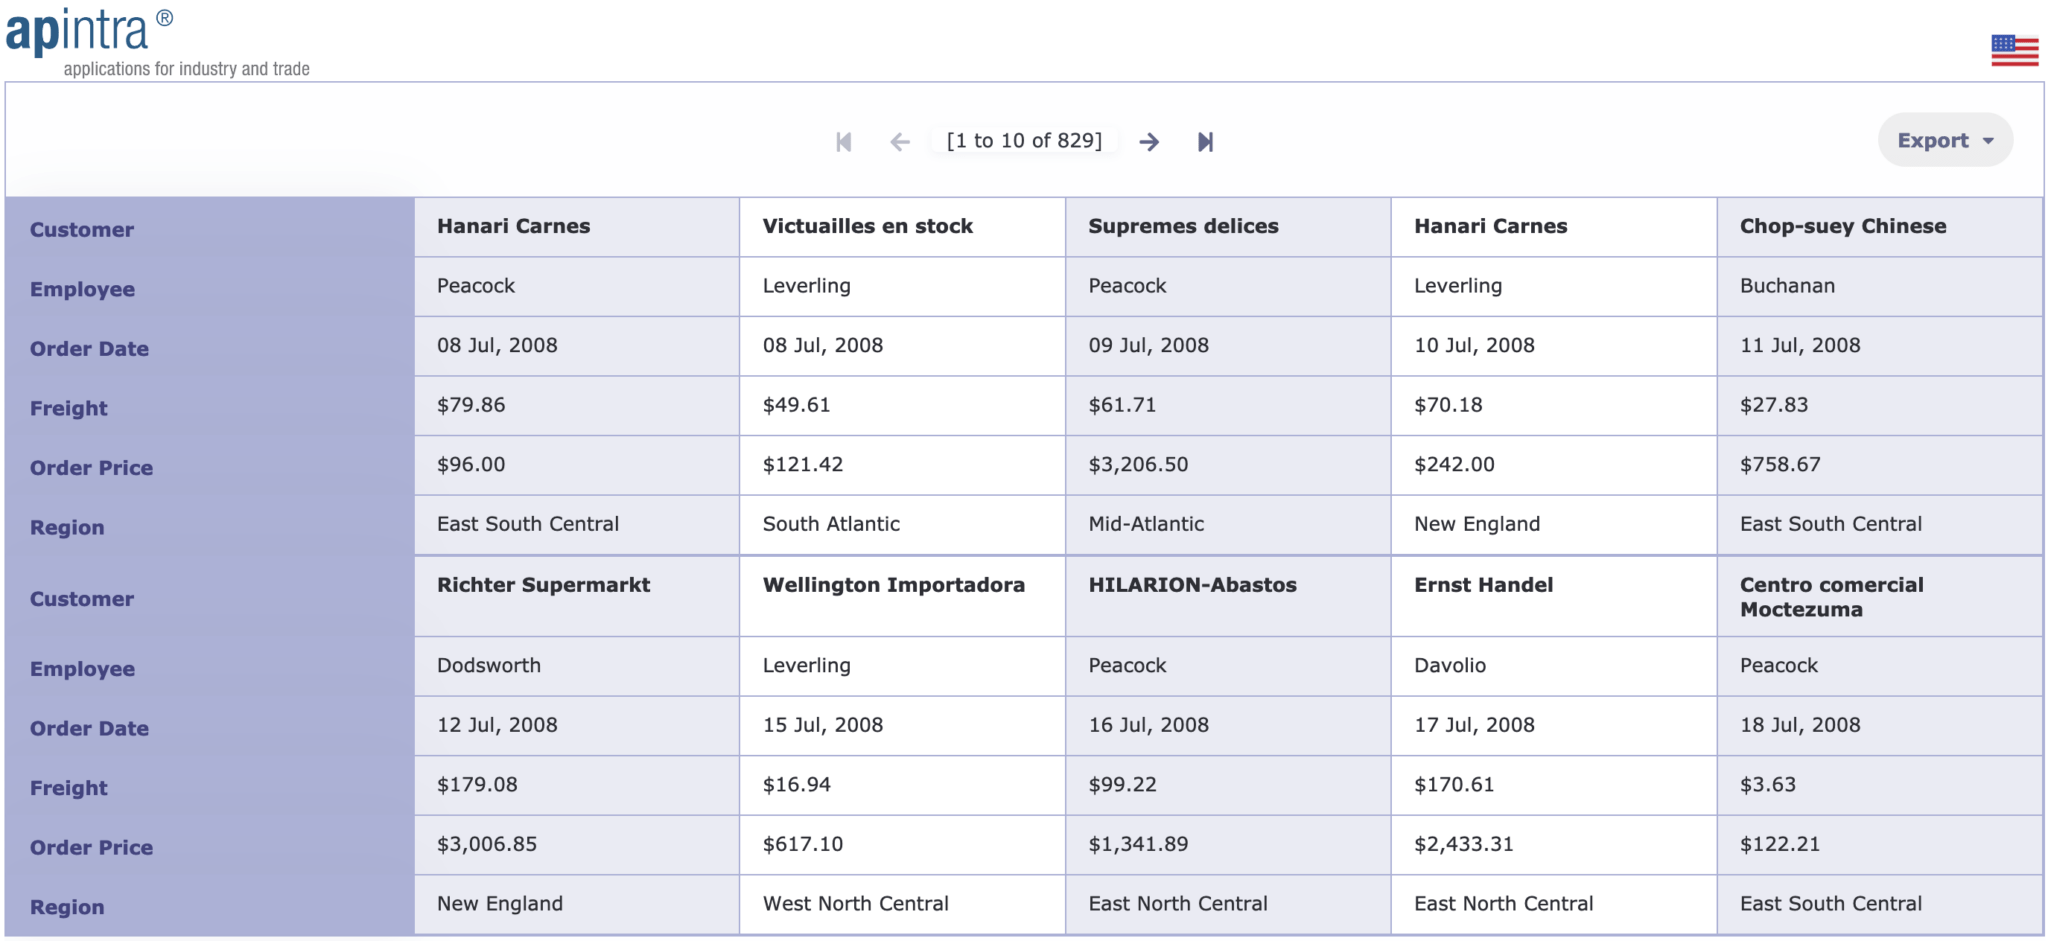
Task: Select the Dodsworth employee cell
Action: click(x=577, y=666)
